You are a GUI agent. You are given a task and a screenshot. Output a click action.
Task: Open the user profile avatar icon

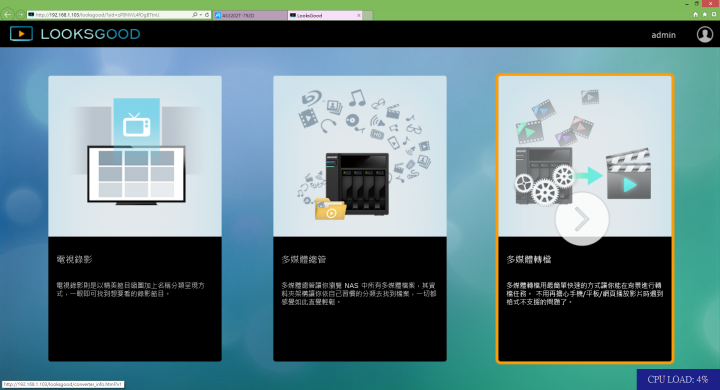705,34
